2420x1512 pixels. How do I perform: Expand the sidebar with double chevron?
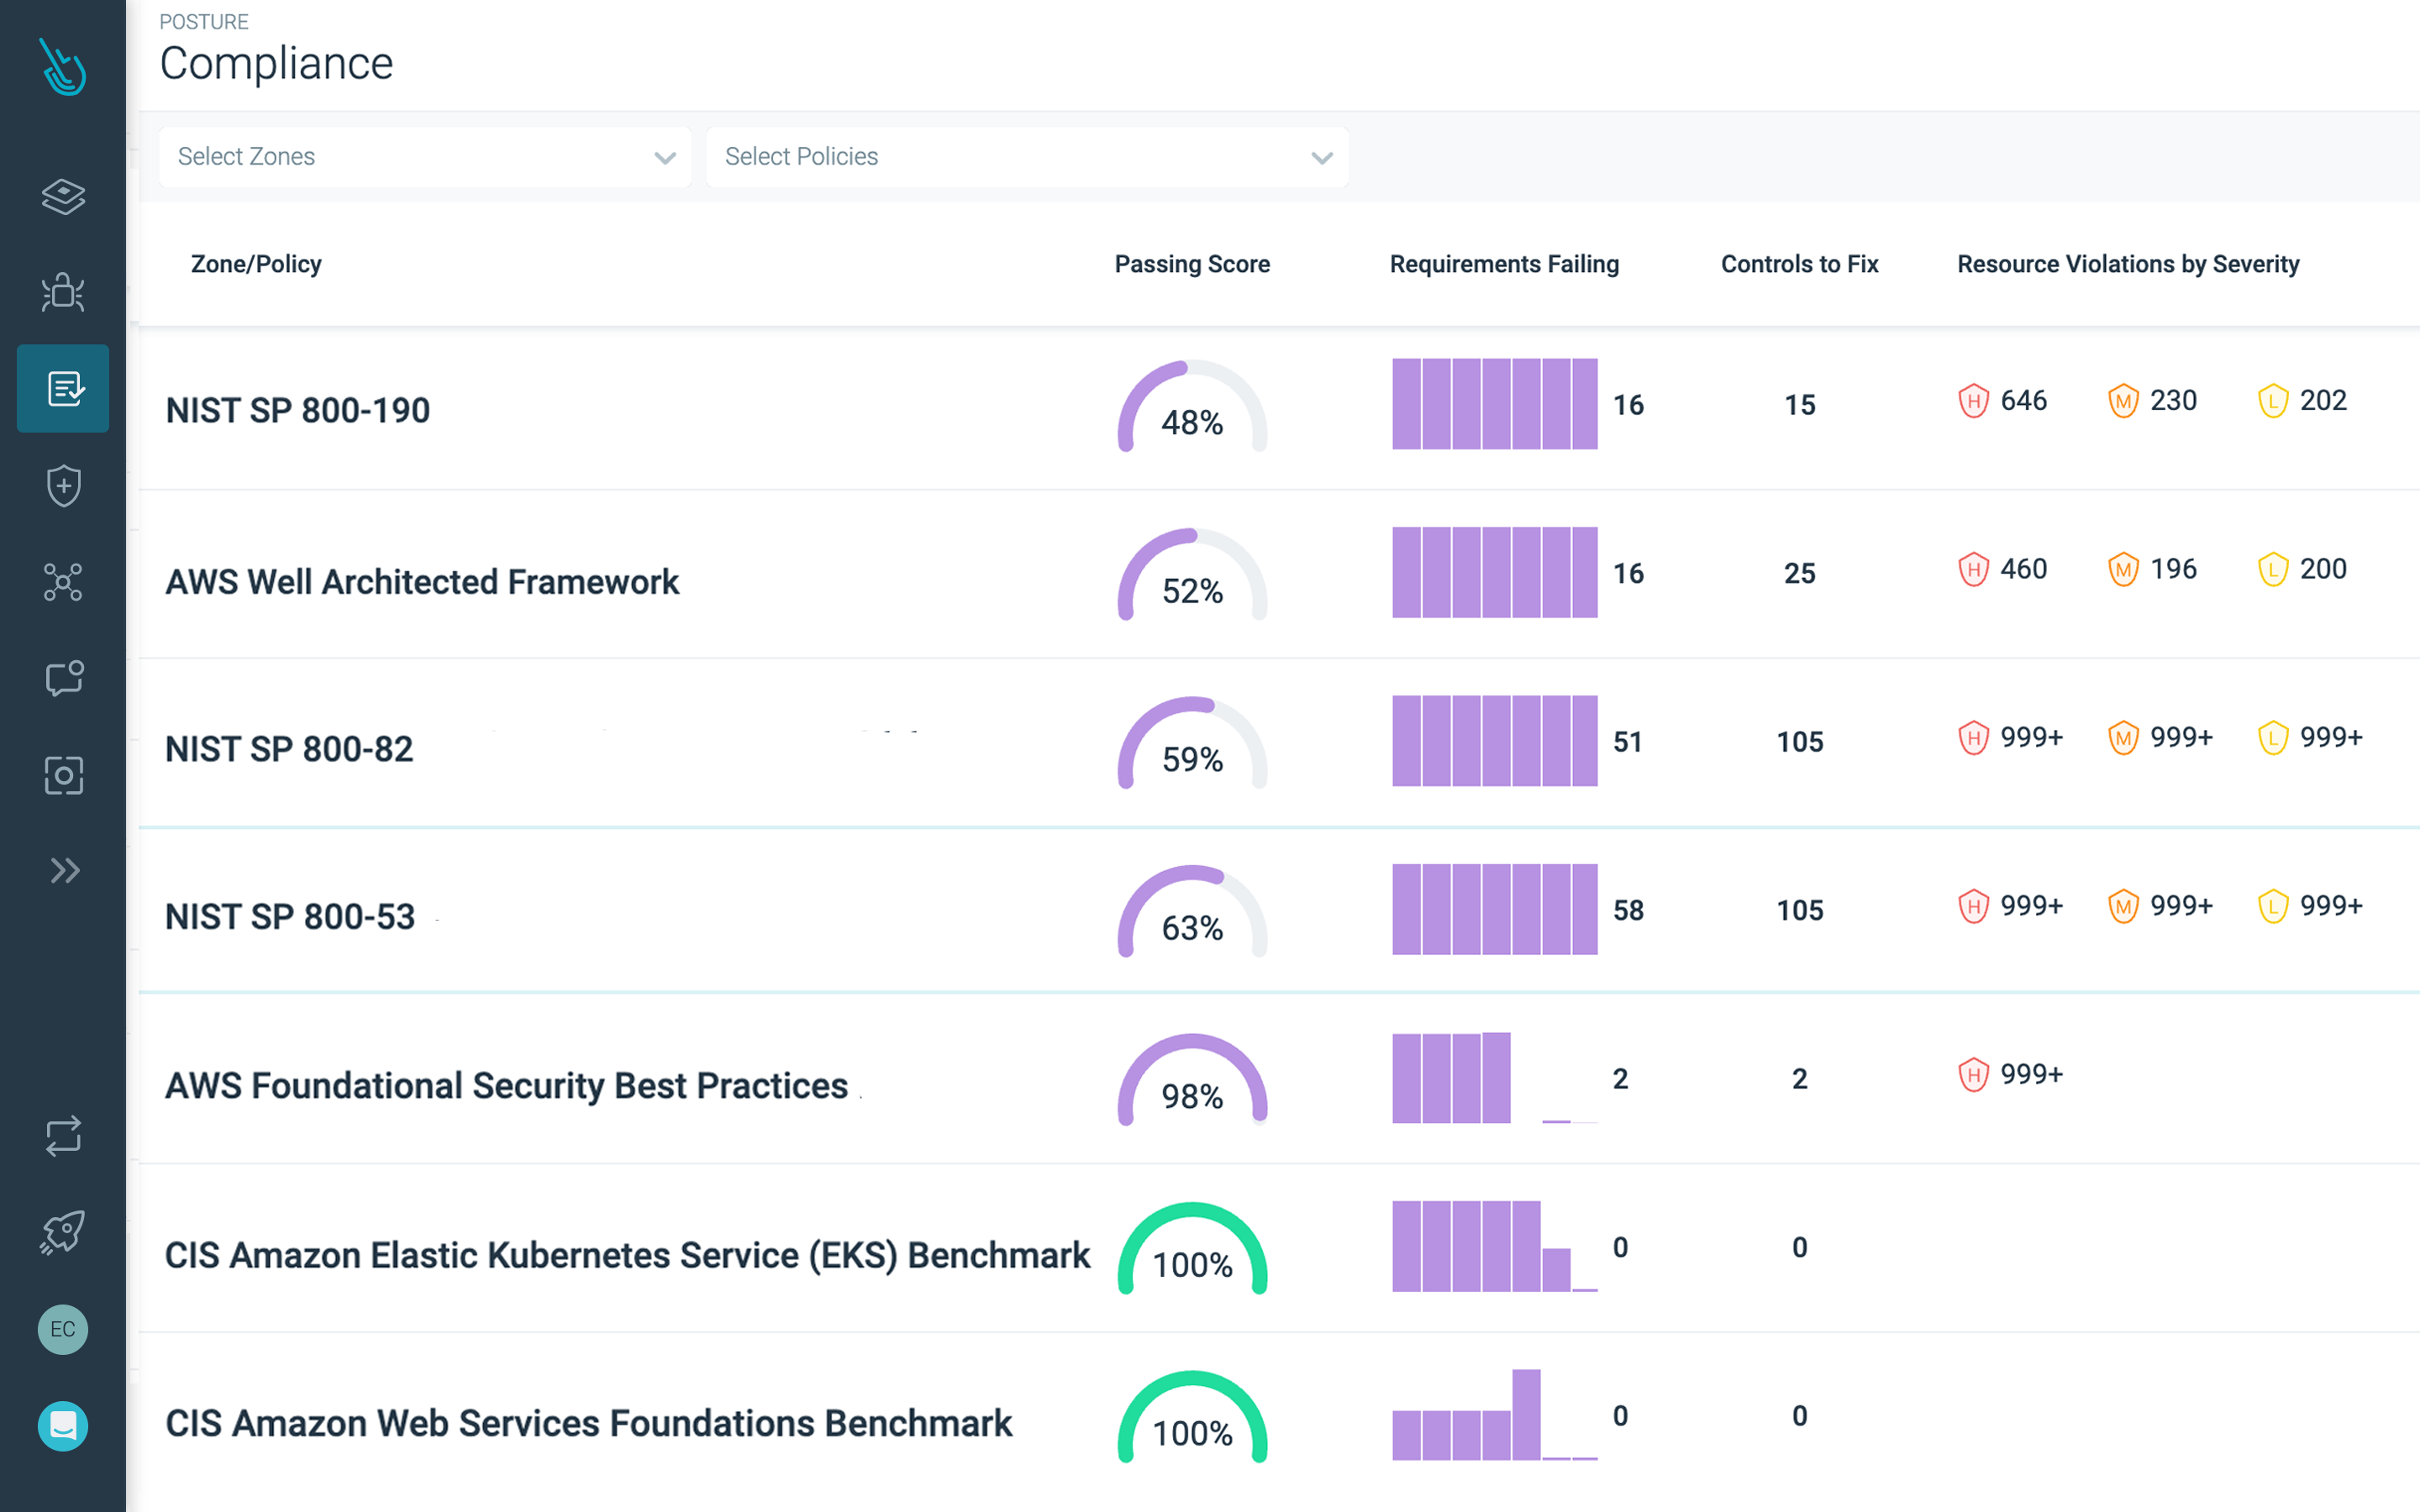(63, 871)
